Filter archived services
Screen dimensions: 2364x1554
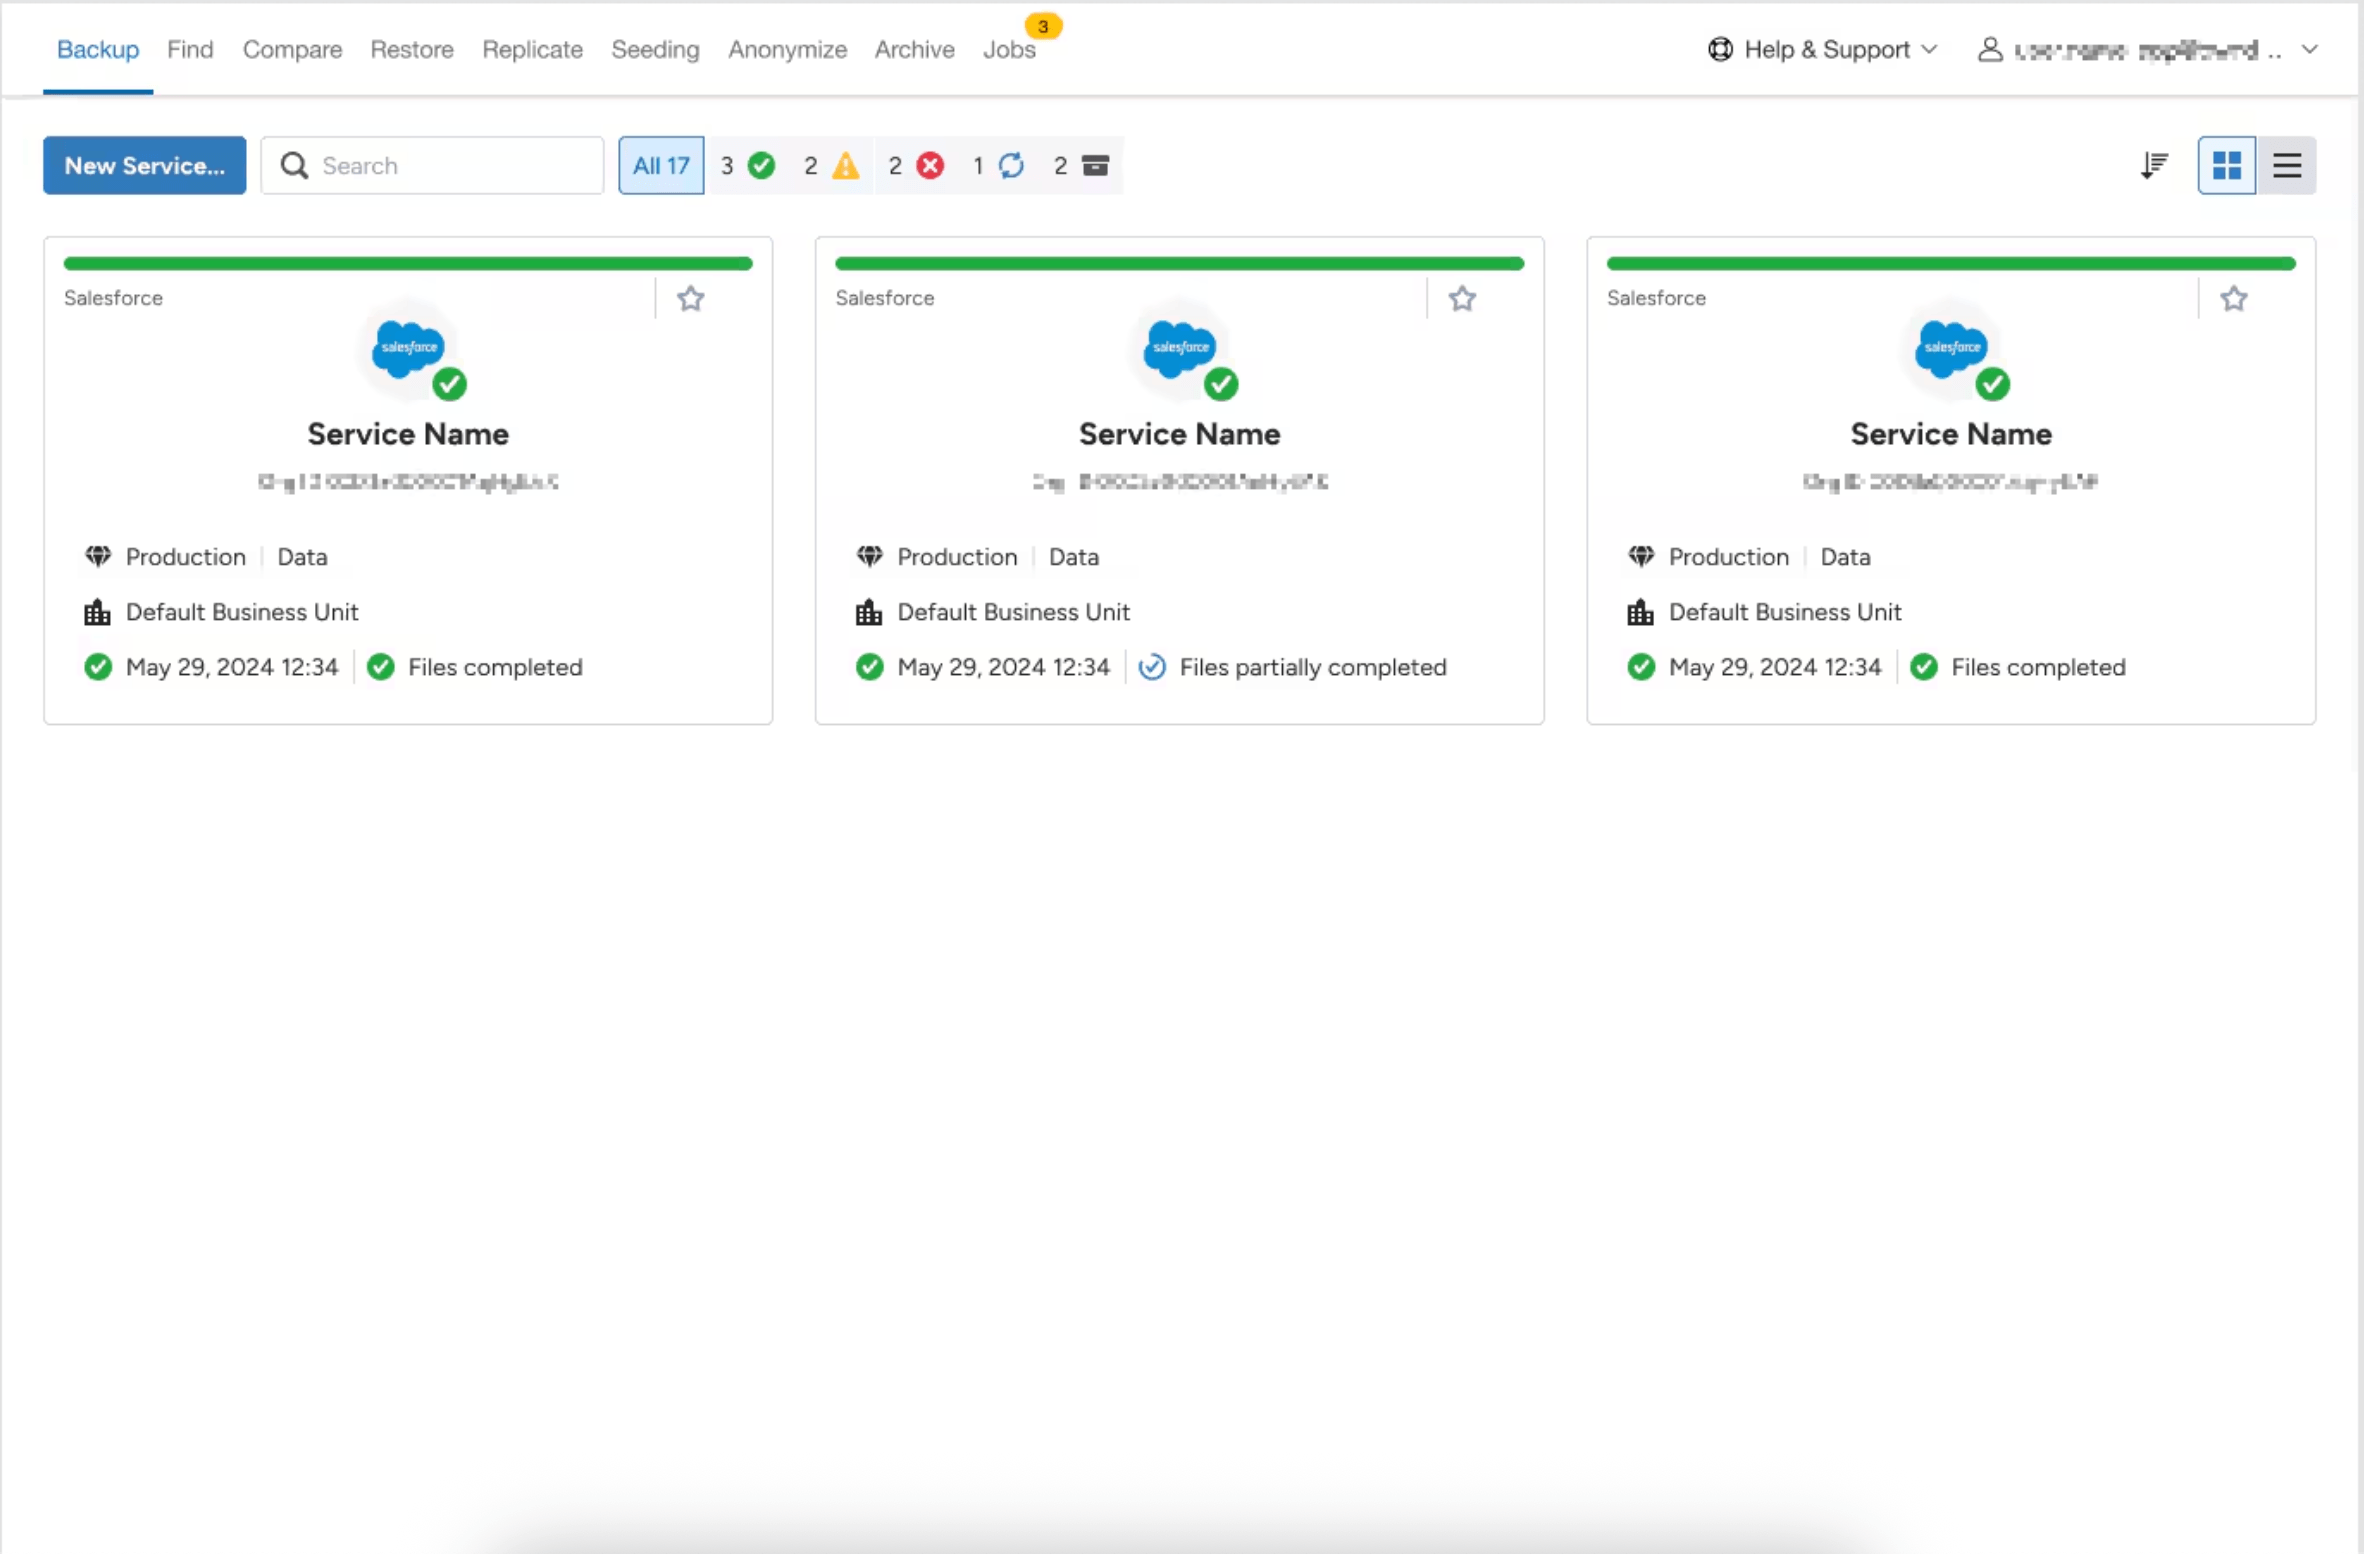1080,165
